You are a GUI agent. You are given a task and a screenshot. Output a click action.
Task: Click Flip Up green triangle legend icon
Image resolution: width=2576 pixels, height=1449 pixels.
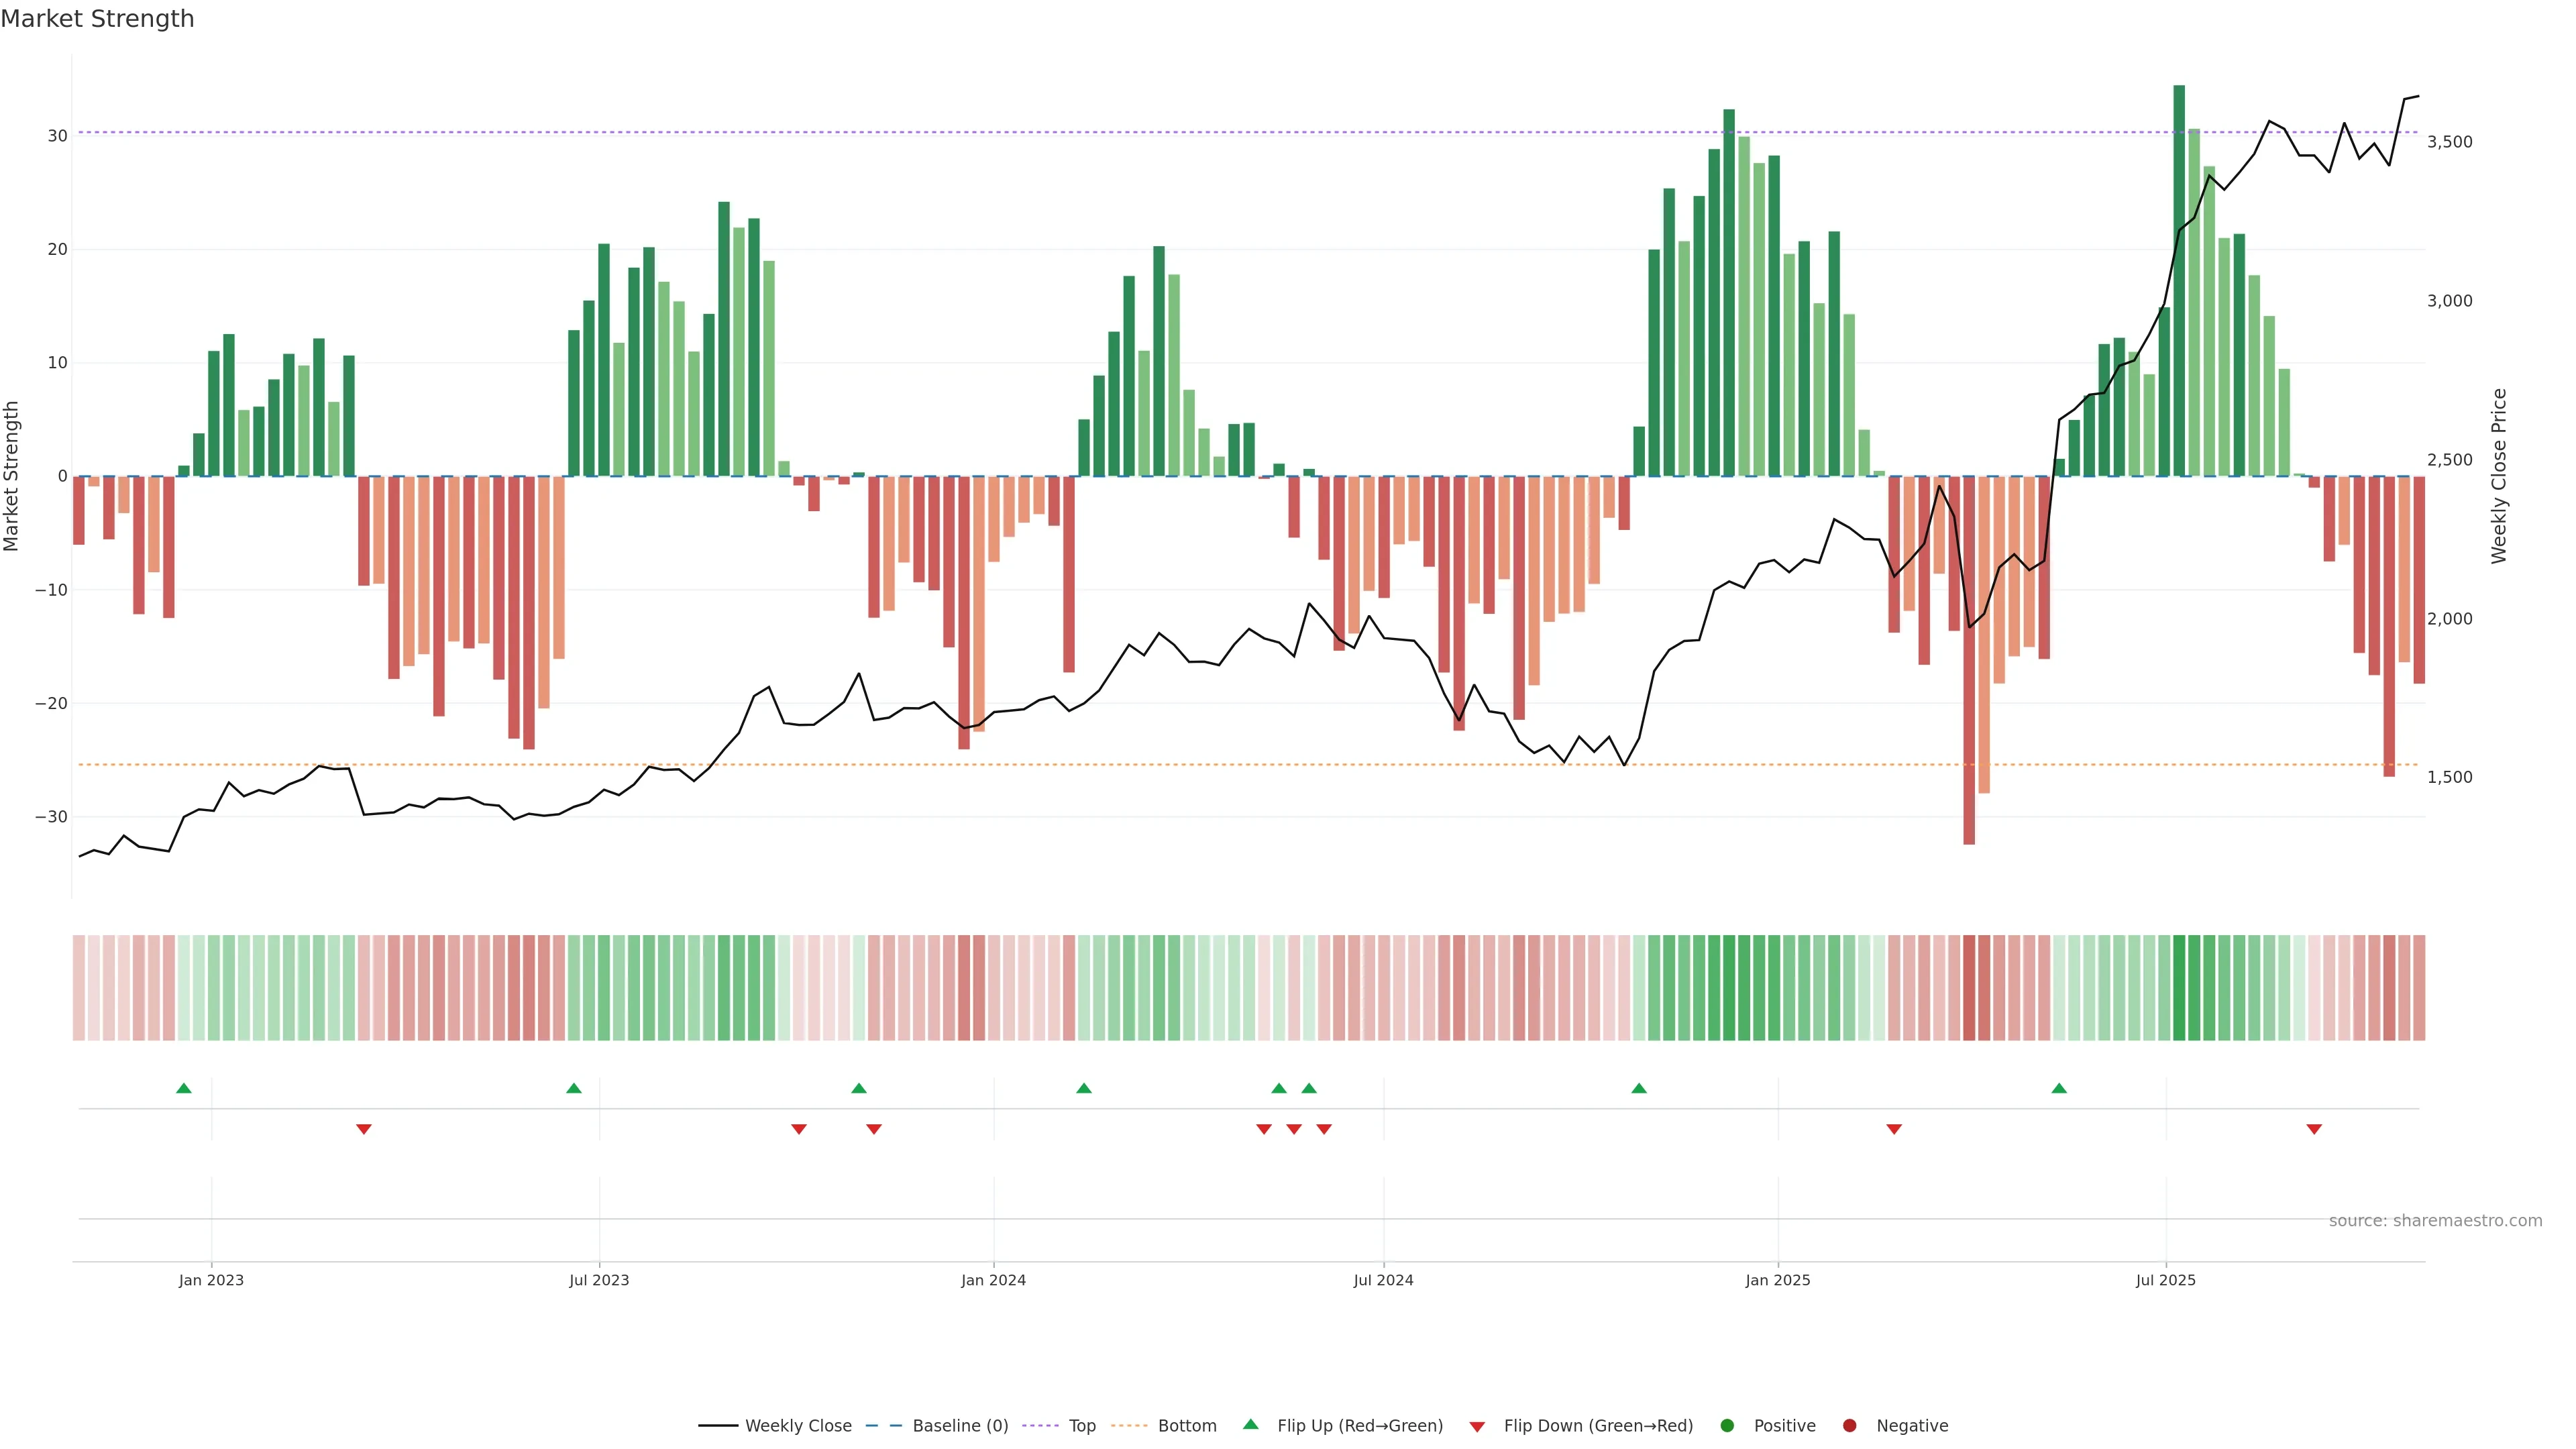[x=1250, y=1425]
